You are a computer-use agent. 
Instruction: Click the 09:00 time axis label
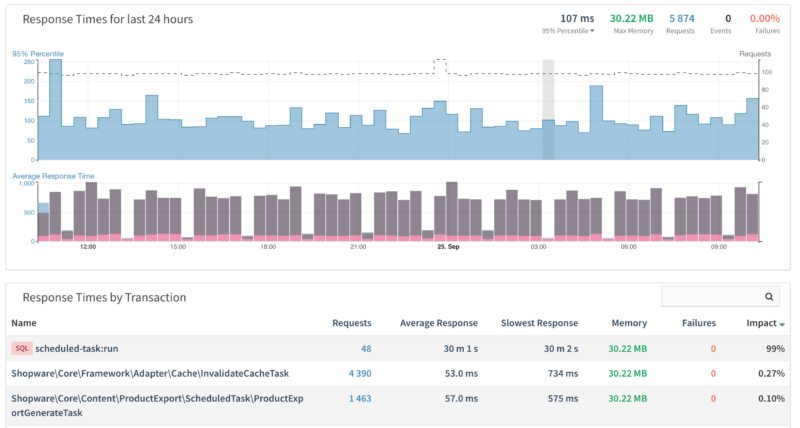[x=718, y=247]
